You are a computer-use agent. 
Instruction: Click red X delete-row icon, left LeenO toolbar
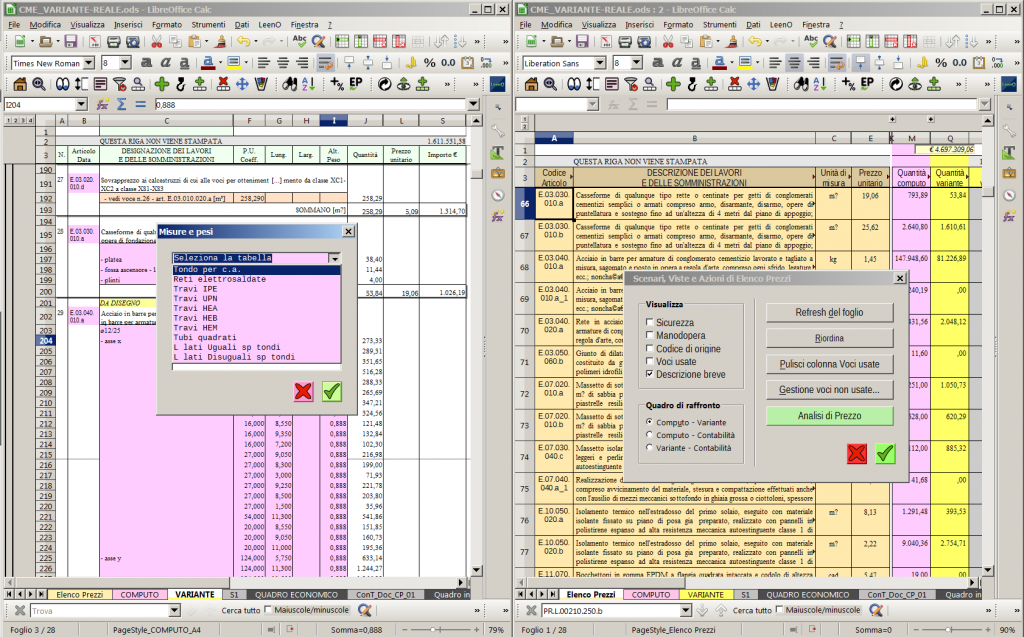(223, 84)
